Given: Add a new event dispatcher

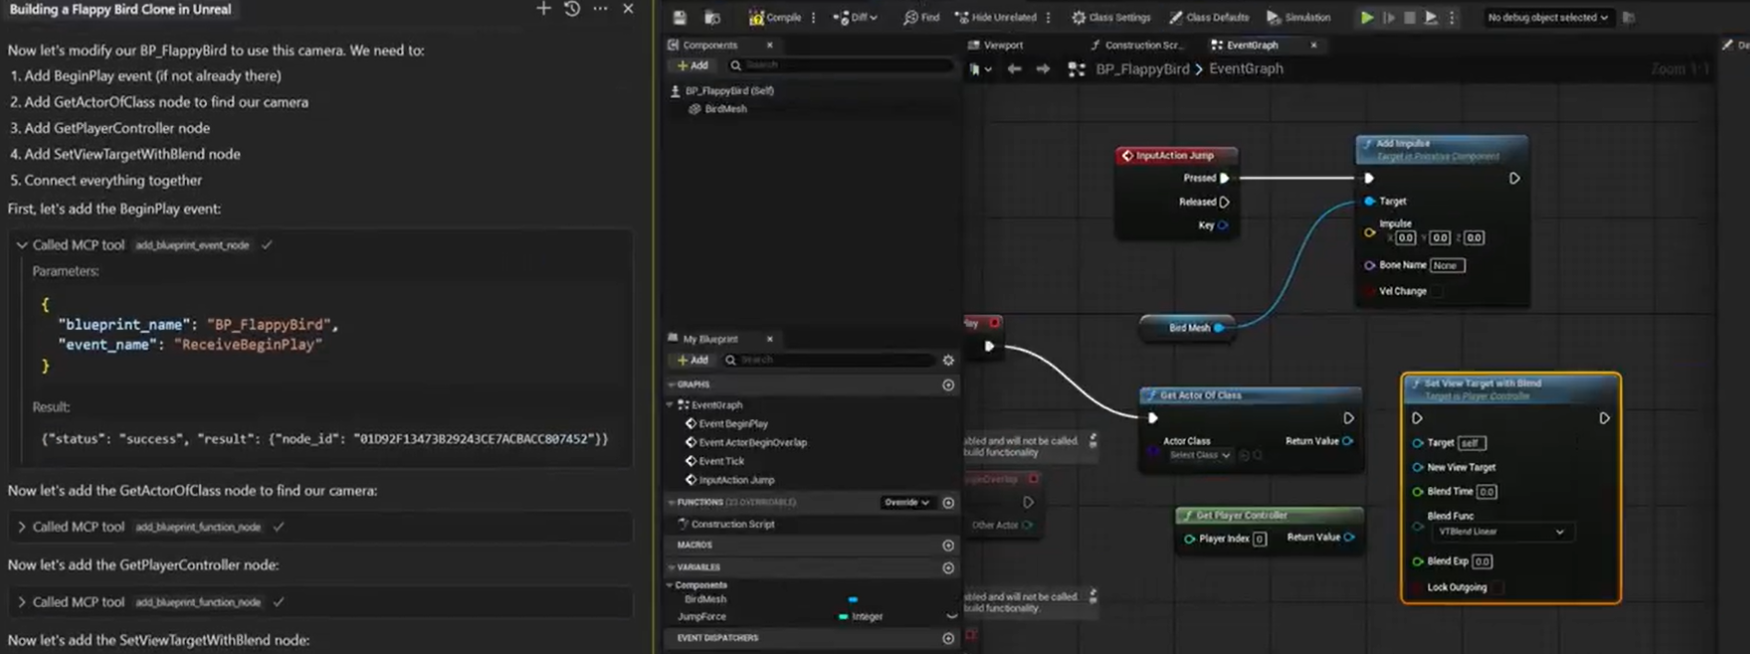Looking at the screenshot, I should click(948, 638).
